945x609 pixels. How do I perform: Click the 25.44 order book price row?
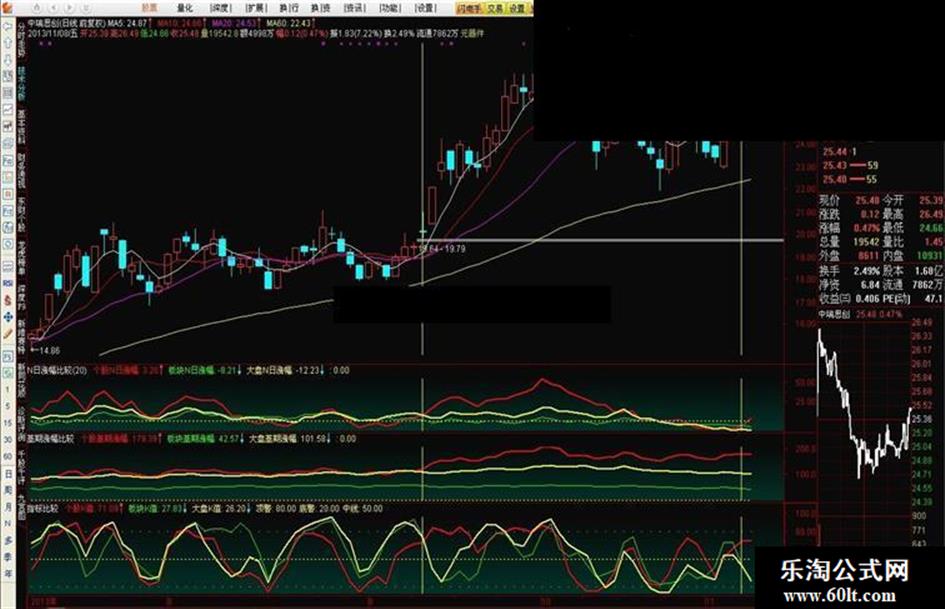[x=841, y=152]
